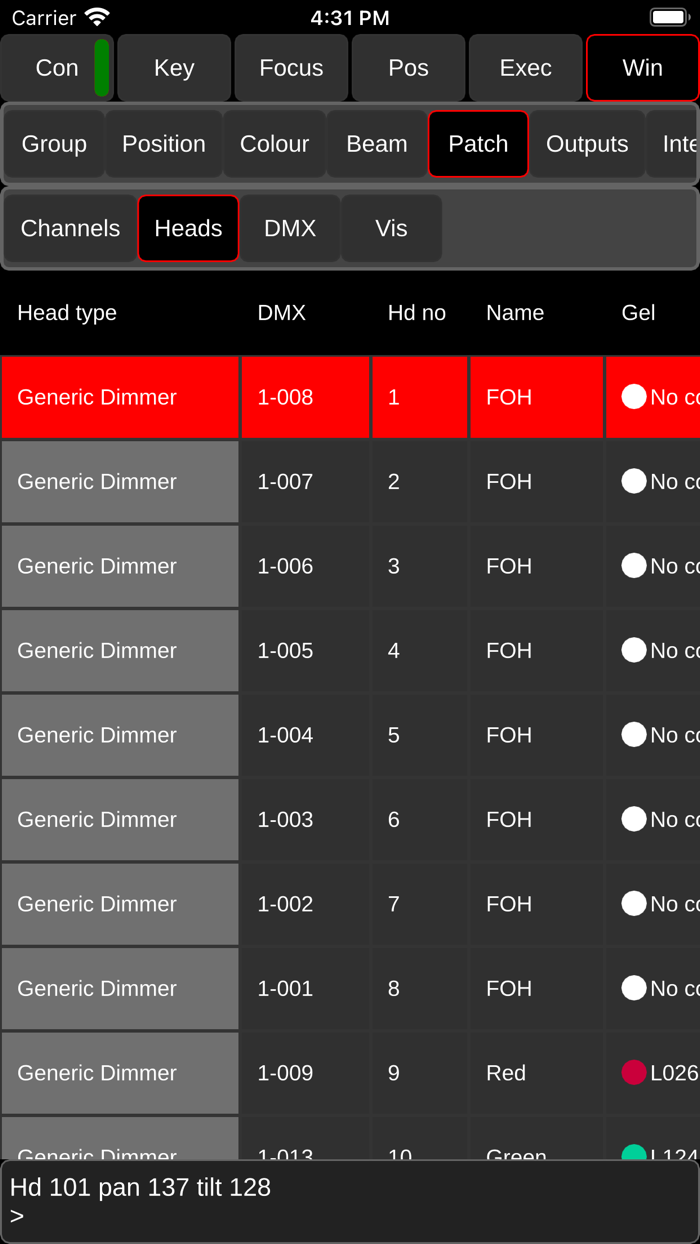The image size is (700, 1244).
Task: Open the Colour attribute page
Action: [274, 143]
